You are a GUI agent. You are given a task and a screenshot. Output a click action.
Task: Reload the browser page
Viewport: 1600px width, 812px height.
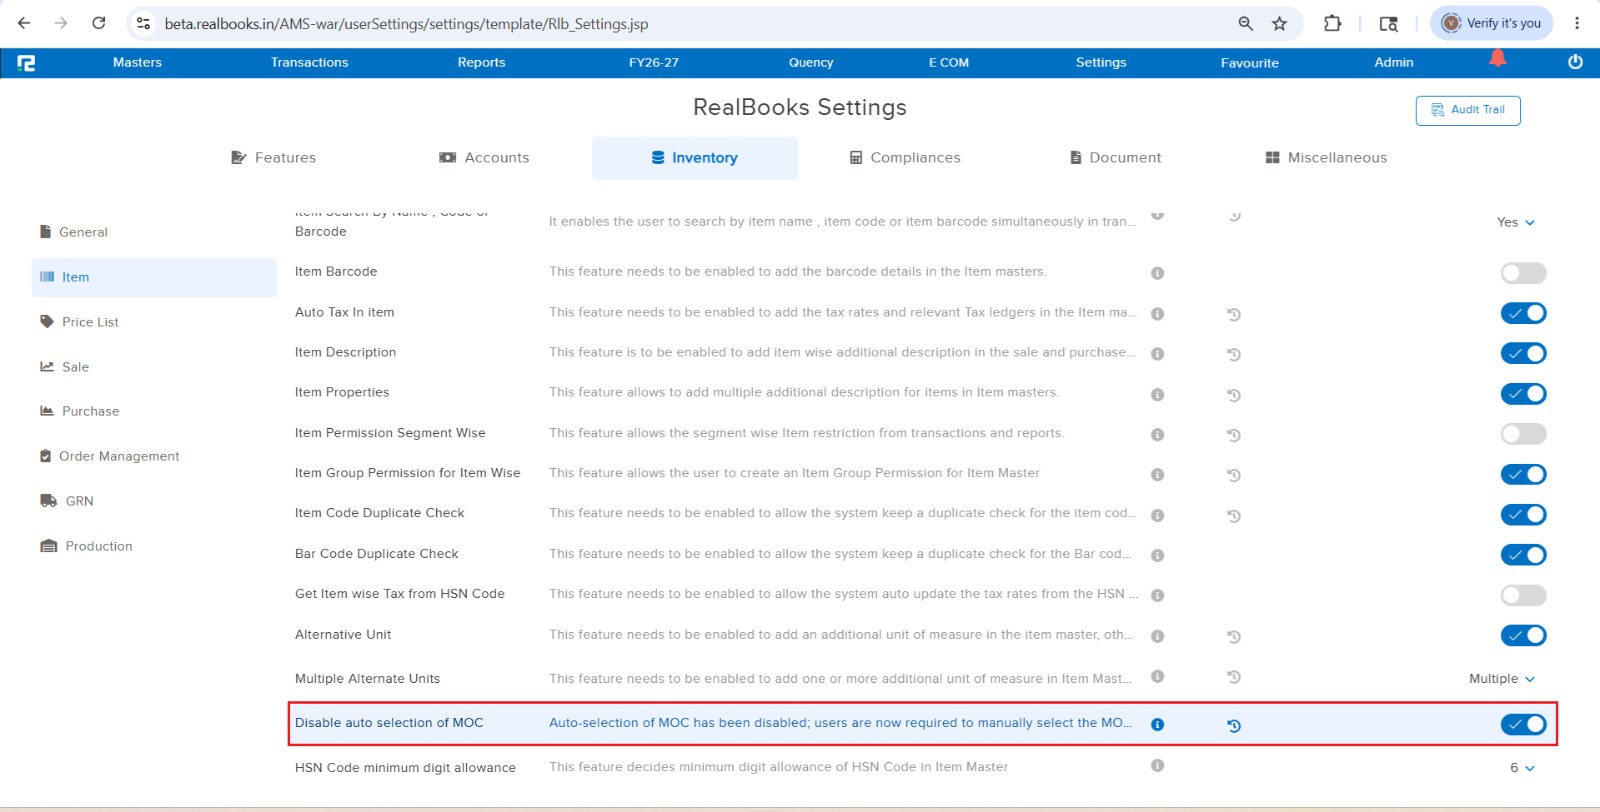point(98,23)
